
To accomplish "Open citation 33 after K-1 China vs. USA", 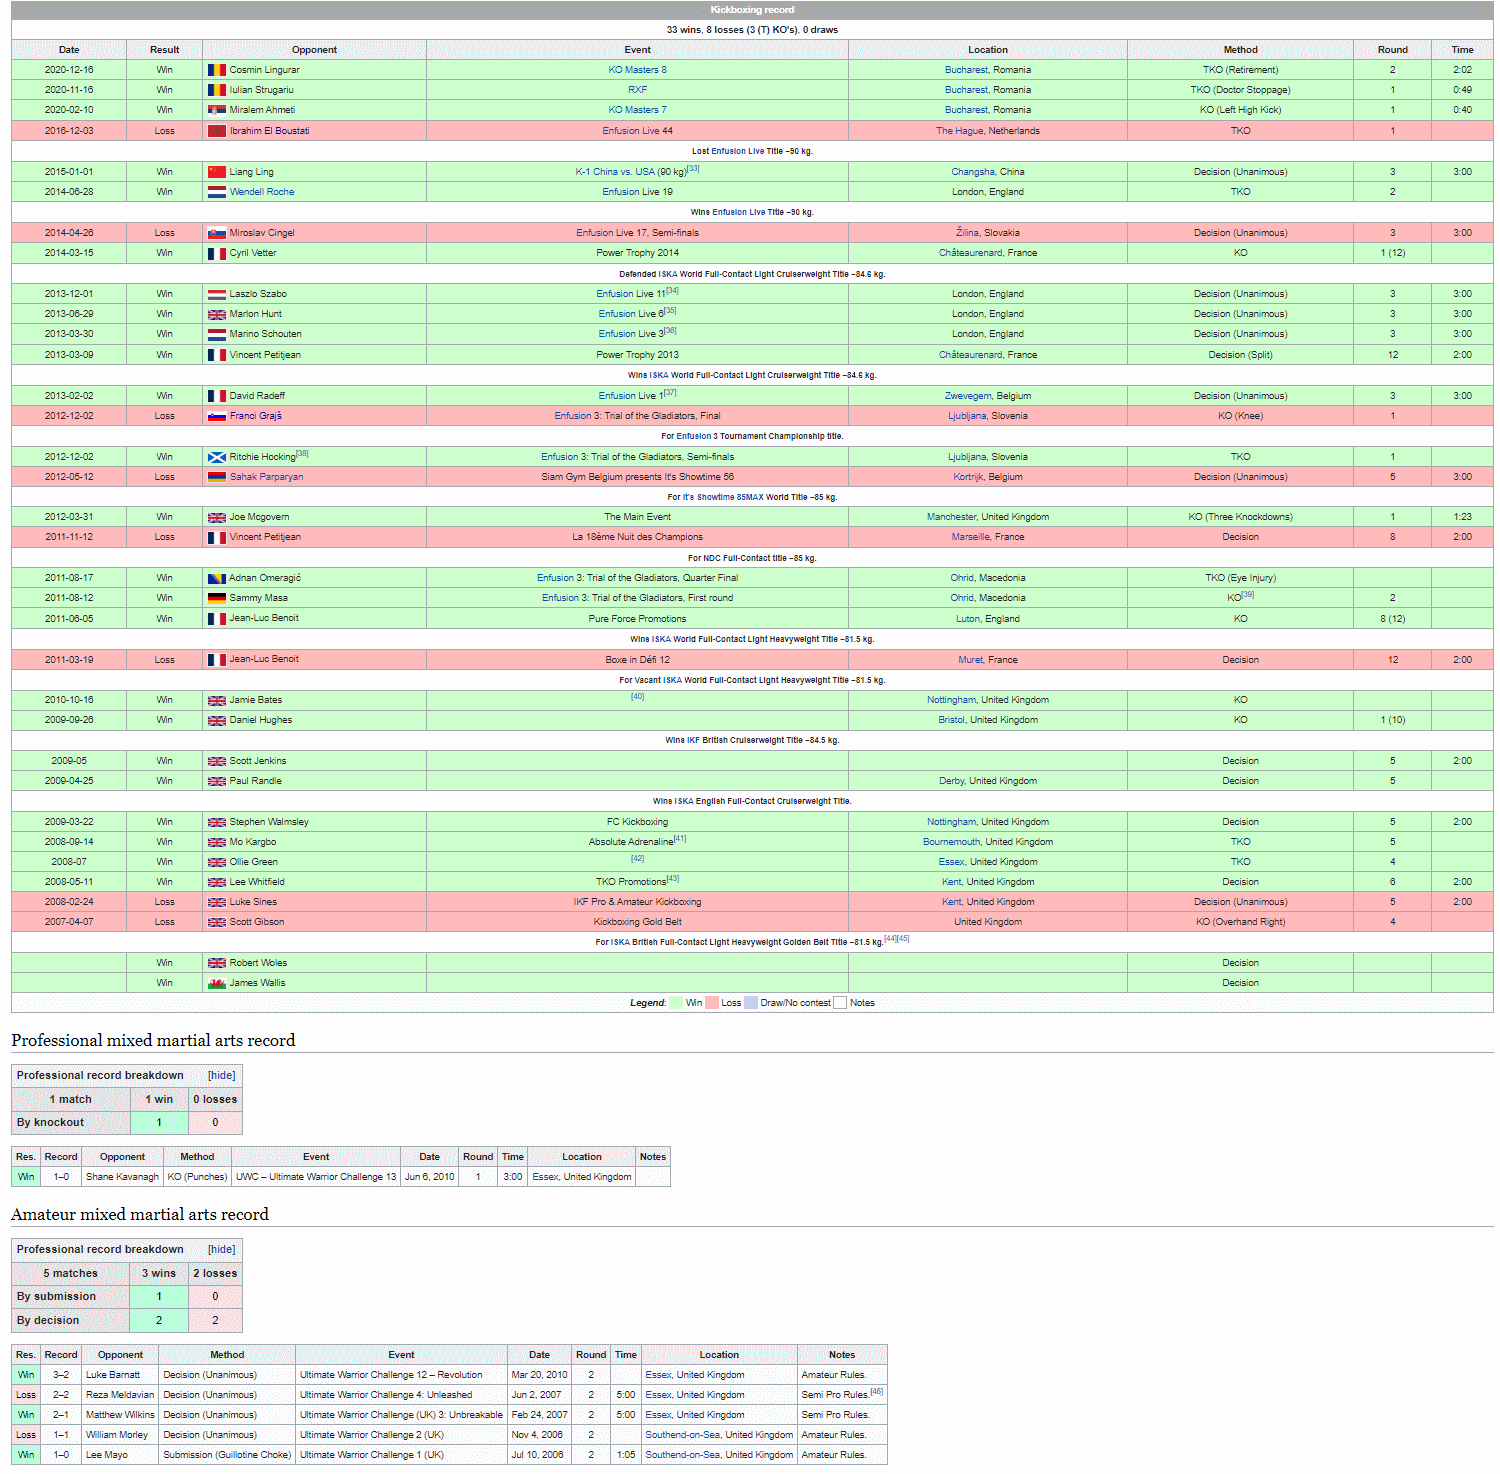I will point(693,169).
